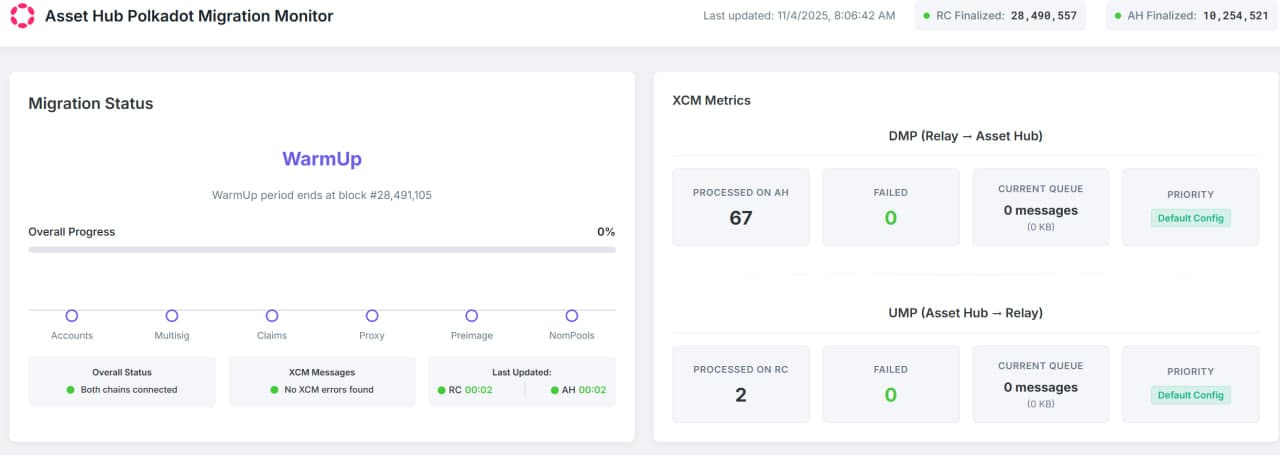
Task: Click the Overall Progress bar
Action: click(322, 249)
